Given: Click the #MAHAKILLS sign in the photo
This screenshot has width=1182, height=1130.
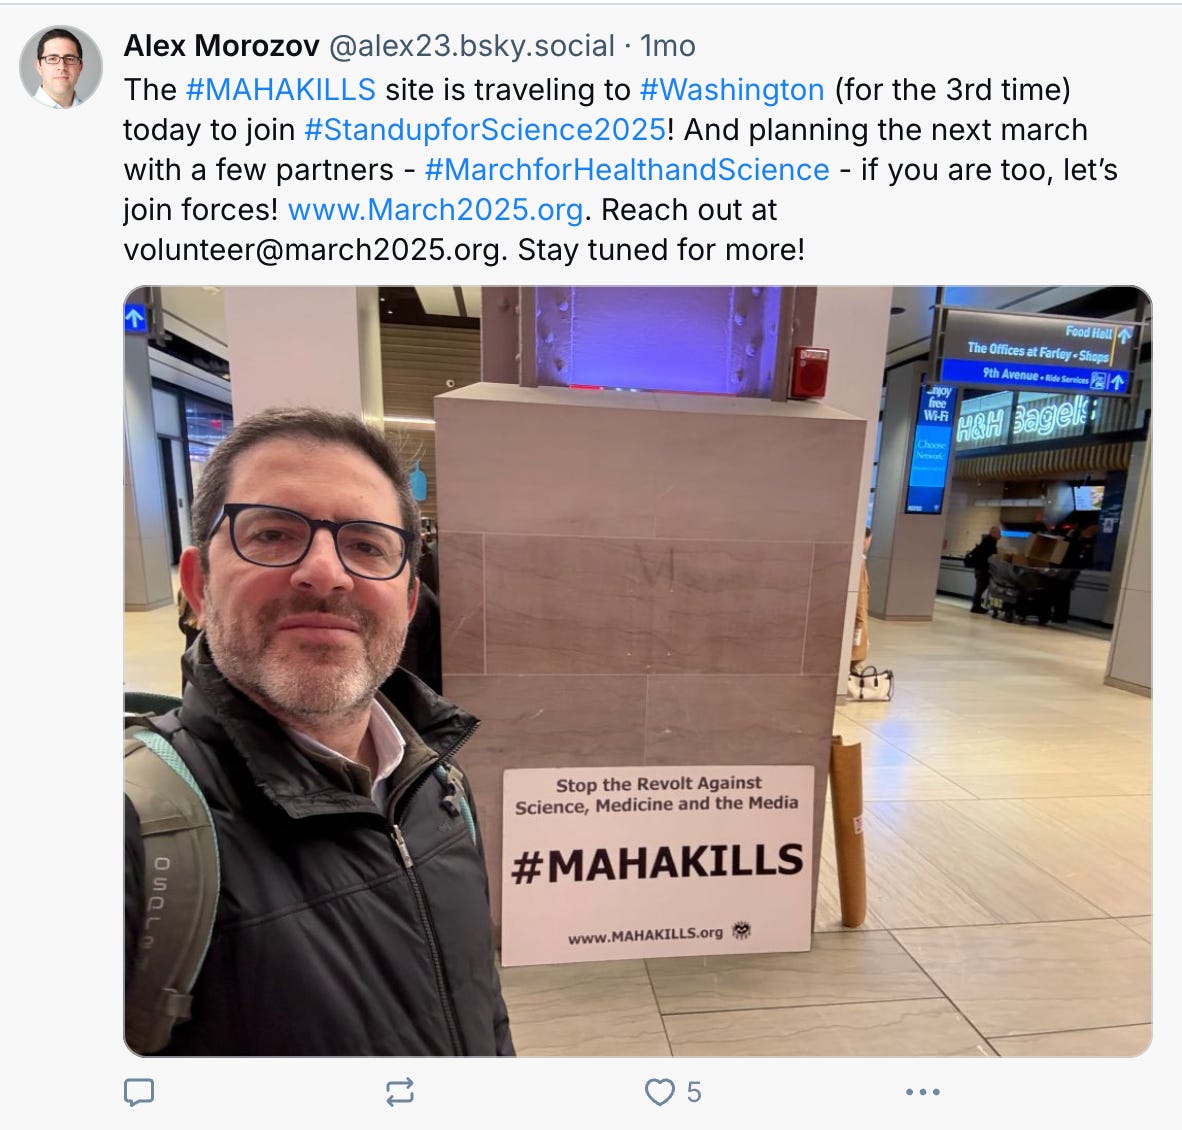Looking at the screenshot, I should coord(656,864).
